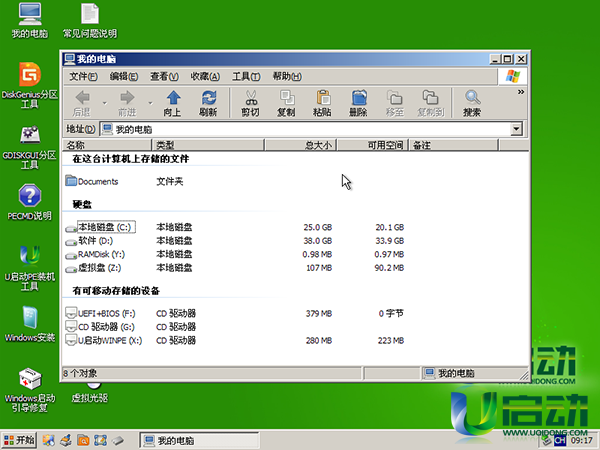Open Windows启动引导修复 desktop icon
The height and width of the screenshot is (450, 600).
pos(30,390)
